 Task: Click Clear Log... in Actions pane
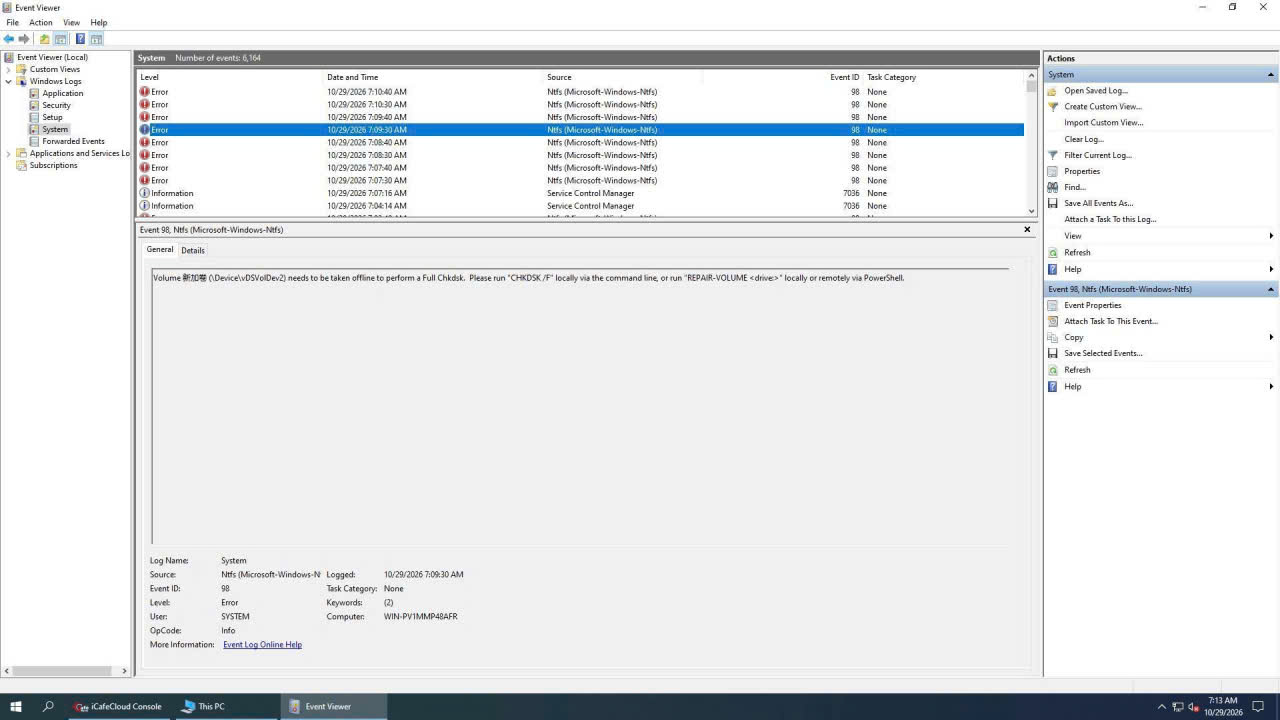click(x=1084, y=139)
